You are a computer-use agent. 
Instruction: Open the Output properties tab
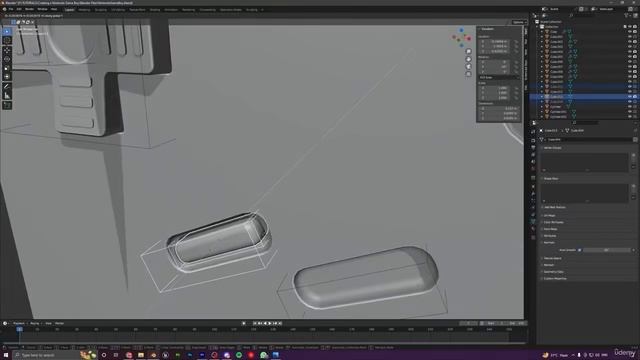(533, 148)
